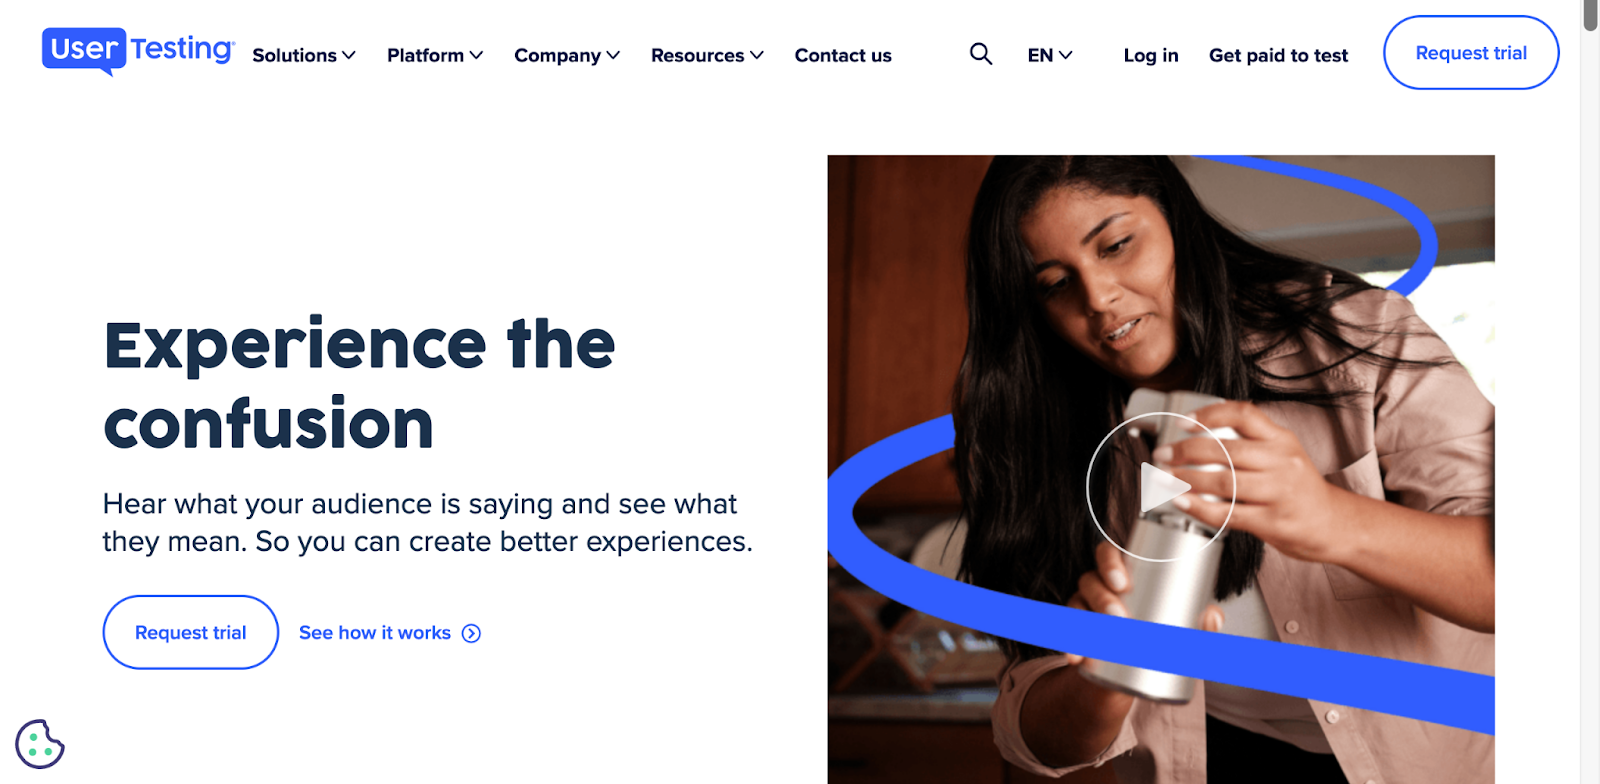Screen dimensions: 1600x784
Task: Open Get paid to test link
Action: [x=1278, y=55]
